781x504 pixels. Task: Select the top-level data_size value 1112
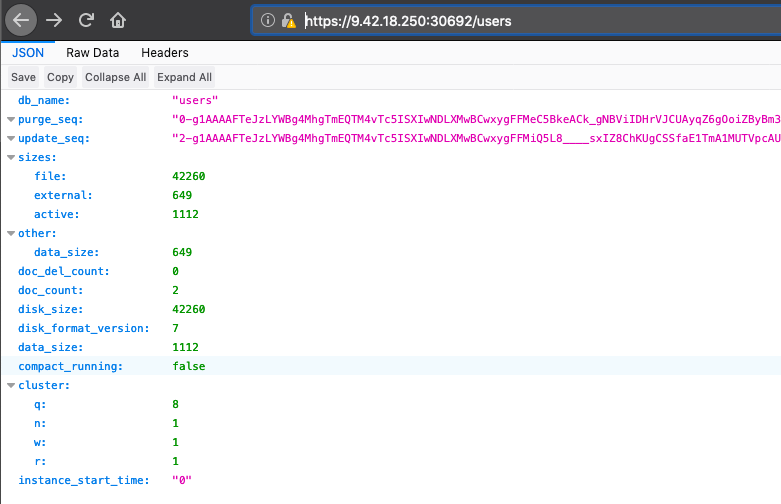tap(185, 347)
